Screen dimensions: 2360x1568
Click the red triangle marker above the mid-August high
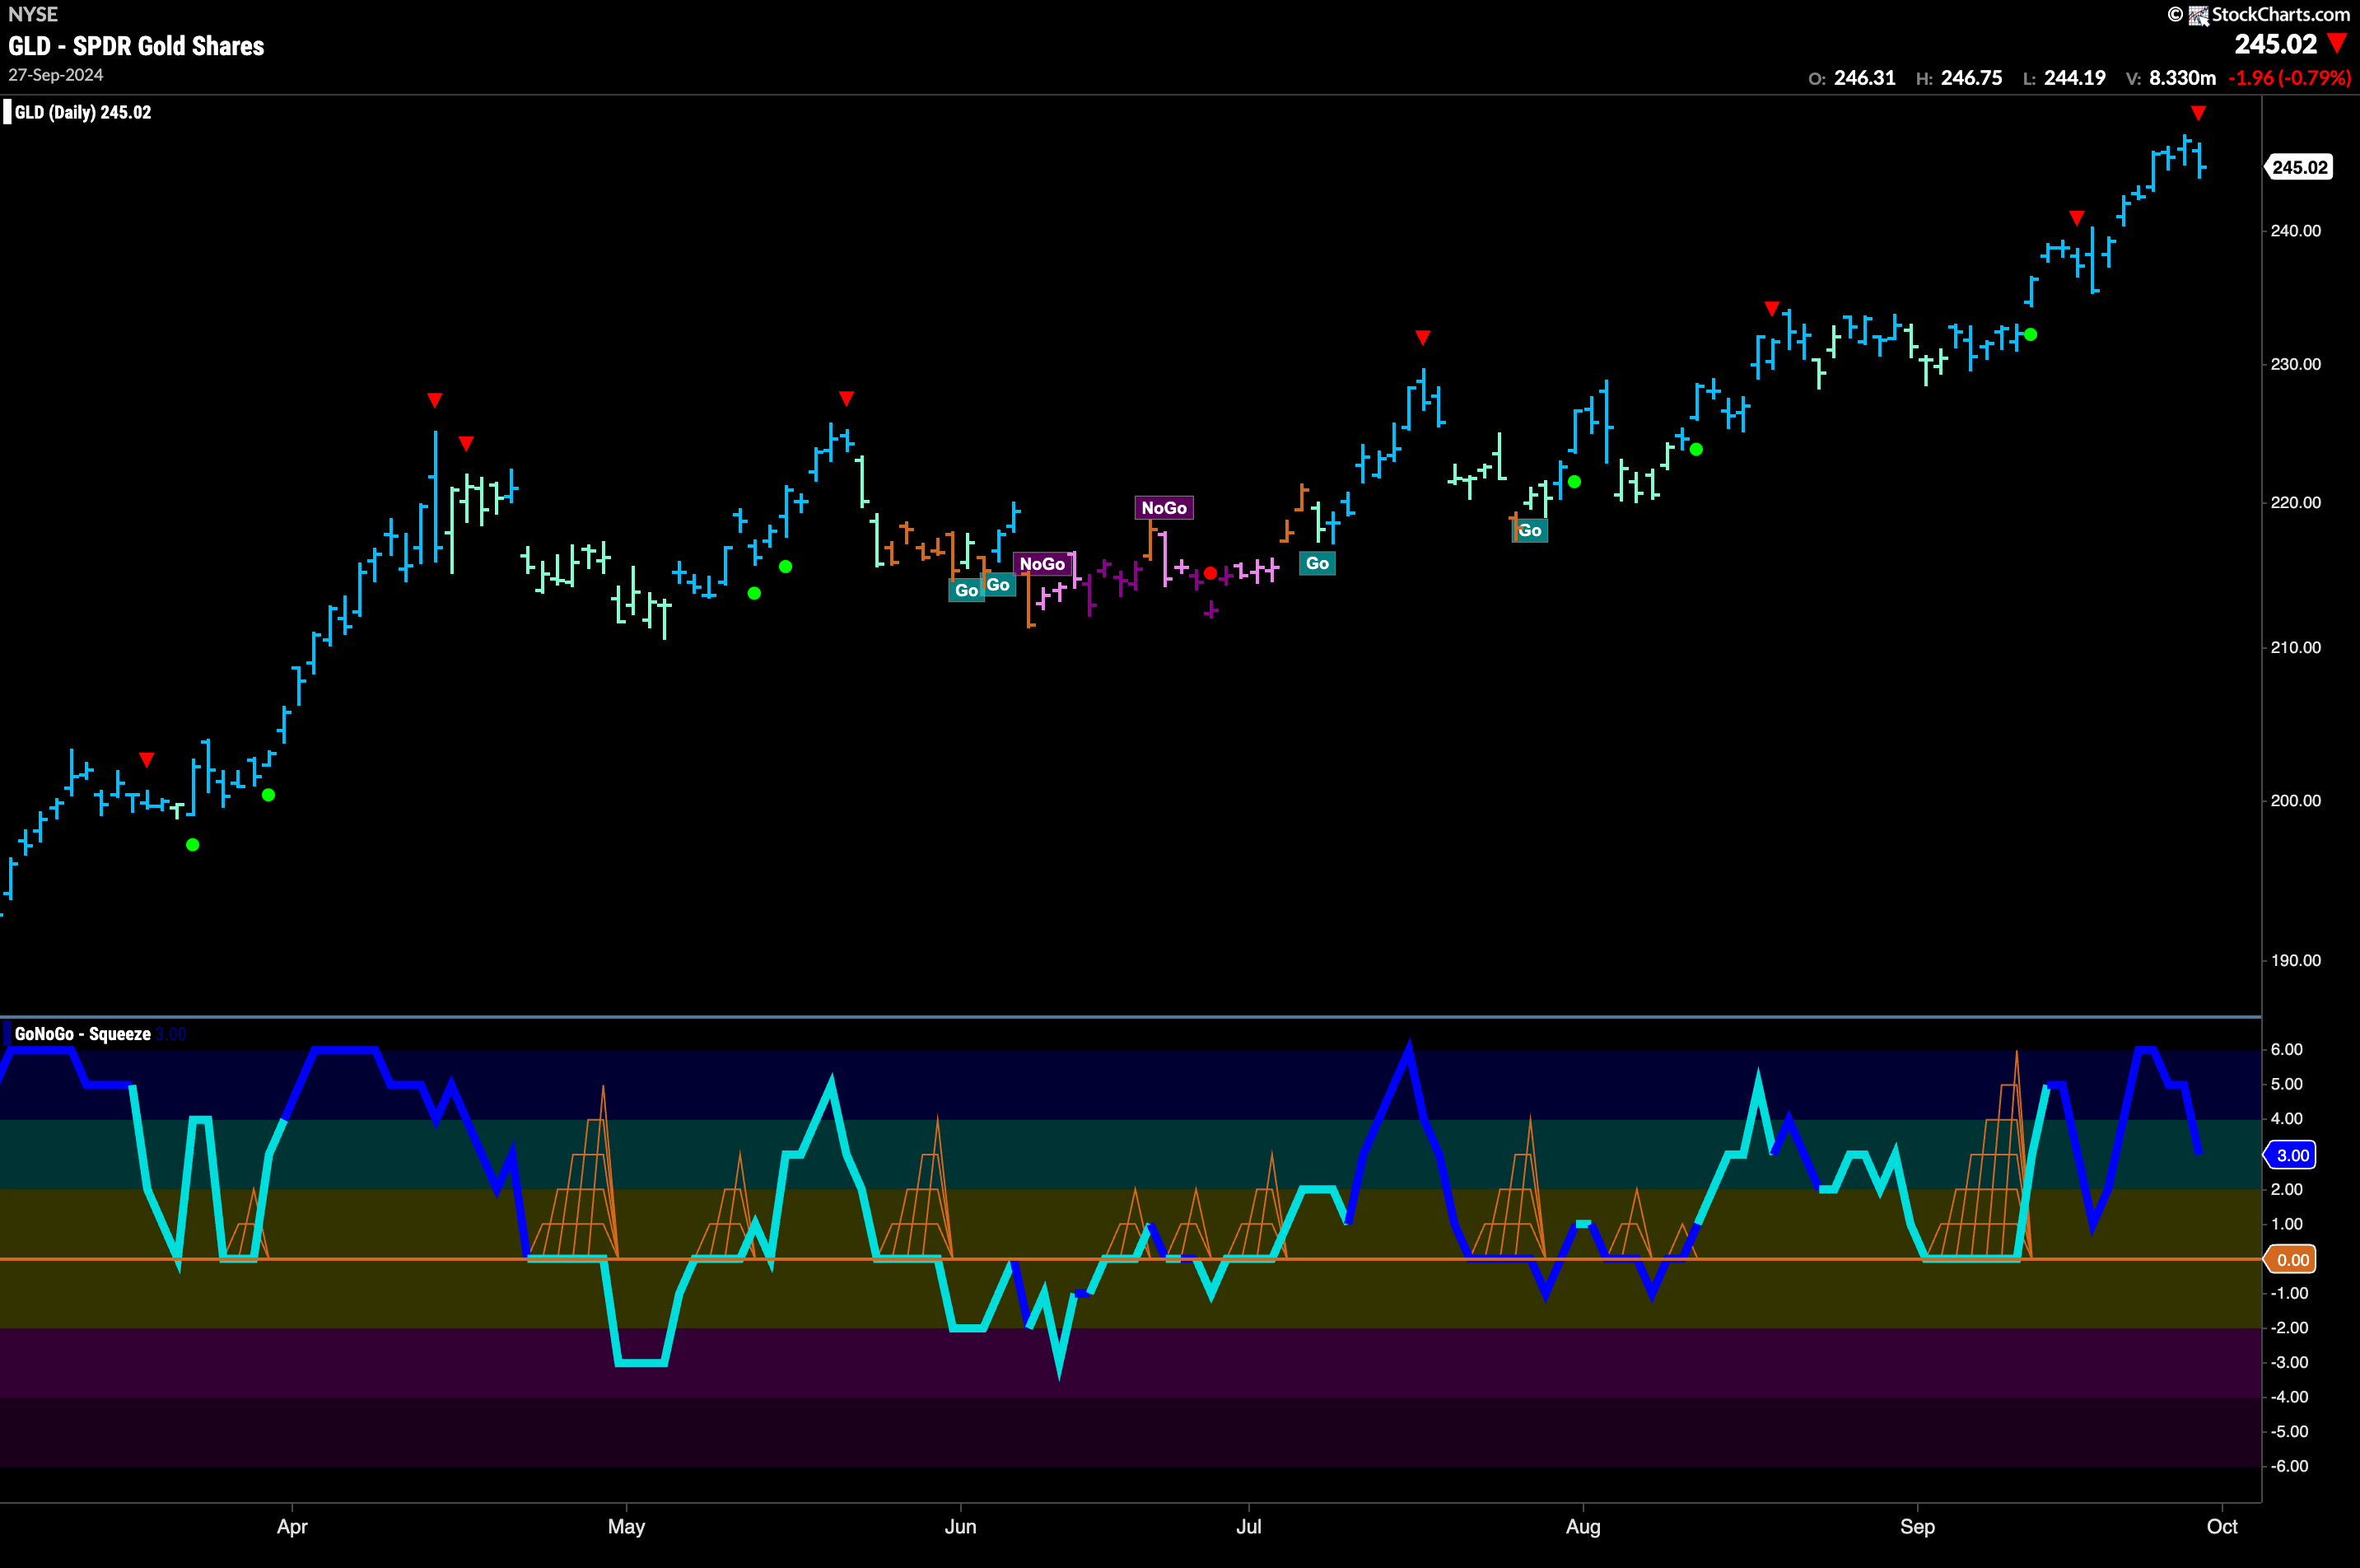point(1772,309)
